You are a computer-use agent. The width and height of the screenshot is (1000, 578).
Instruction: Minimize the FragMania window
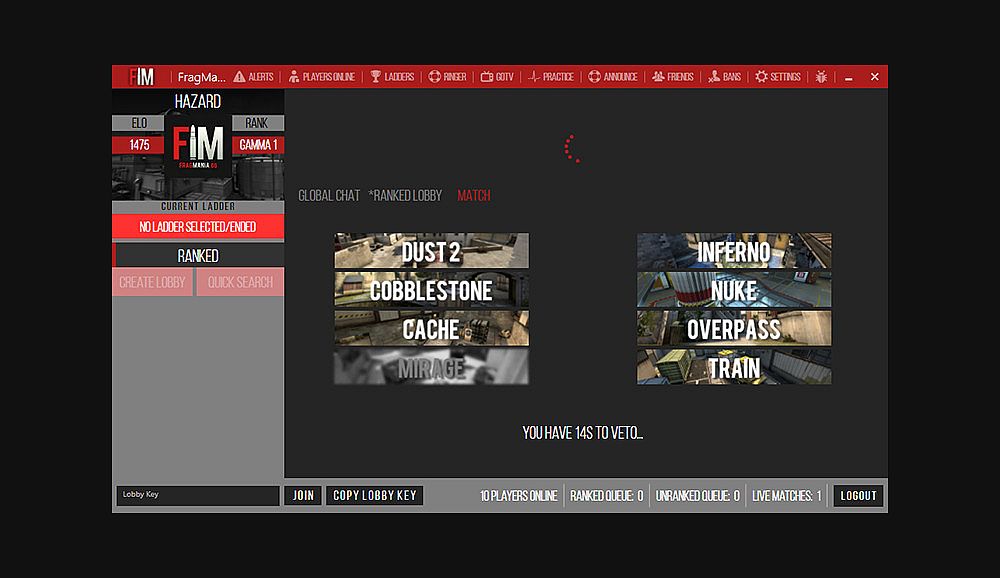coord(849,77)
